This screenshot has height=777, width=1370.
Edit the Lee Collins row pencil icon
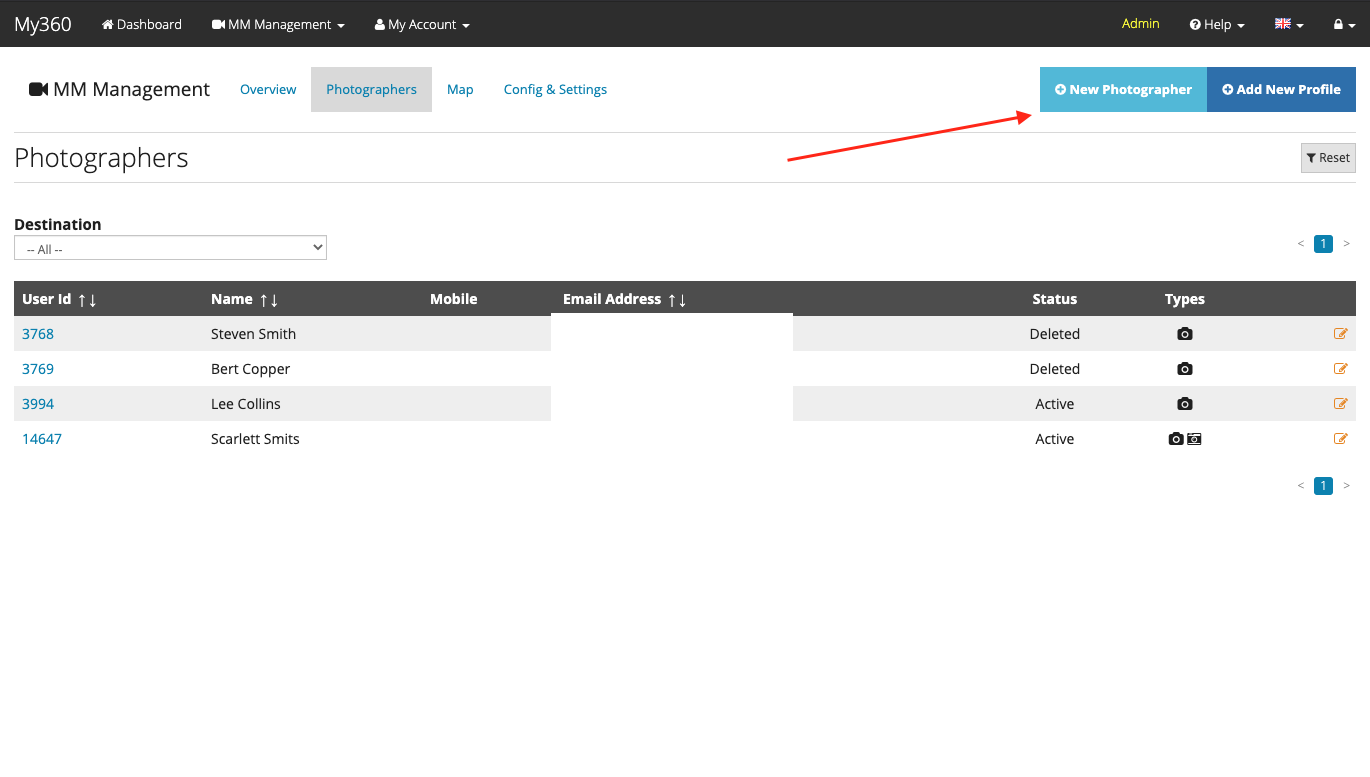point(1341,404)
